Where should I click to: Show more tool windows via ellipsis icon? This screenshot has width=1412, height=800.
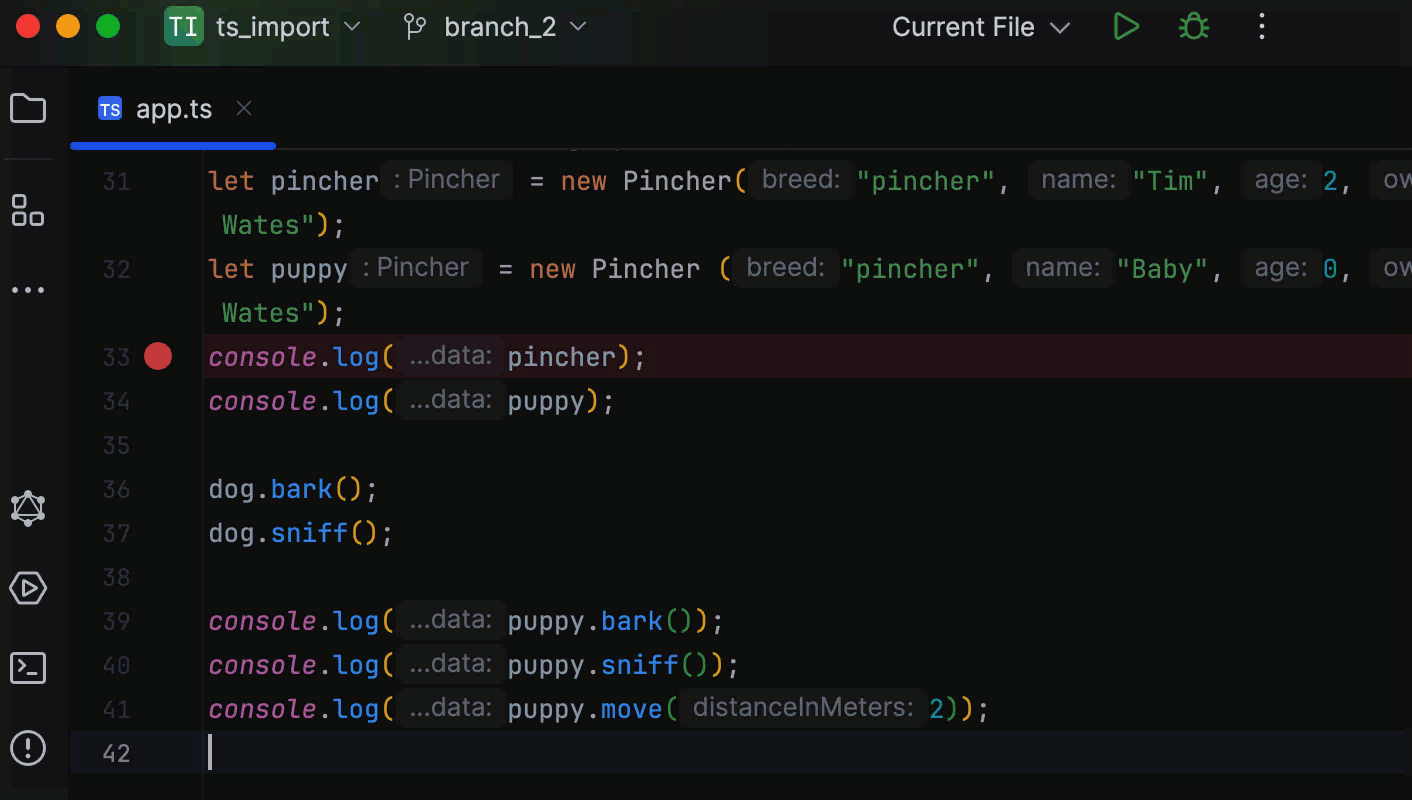pos(28,290)
